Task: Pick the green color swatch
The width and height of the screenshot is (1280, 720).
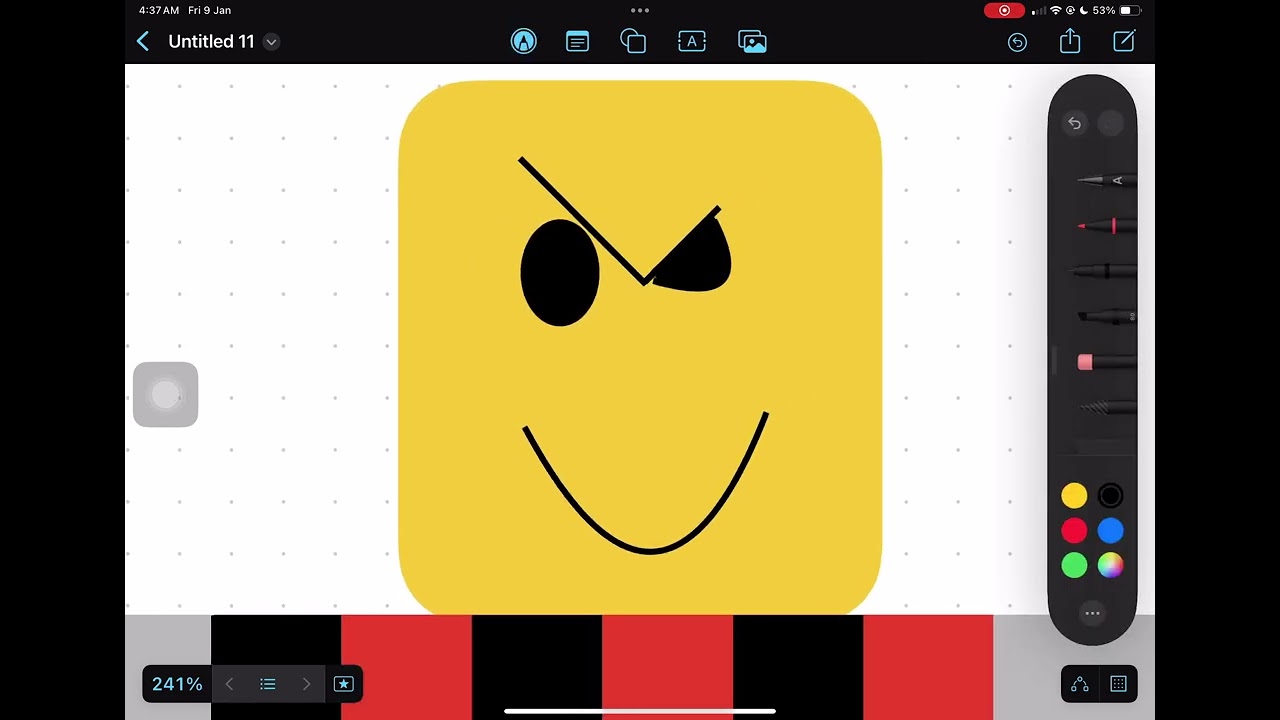Action: pyautogui.click(x=1074, y=566)
